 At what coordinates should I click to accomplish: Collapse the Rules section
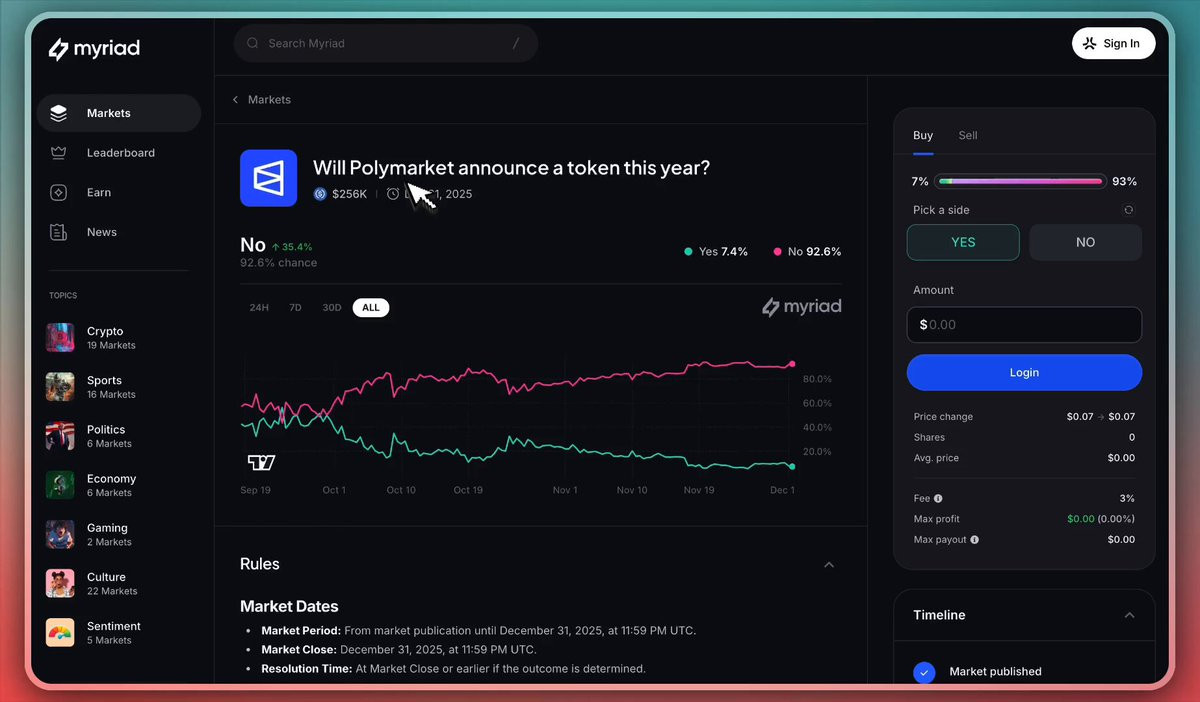[x=829, y=565]
